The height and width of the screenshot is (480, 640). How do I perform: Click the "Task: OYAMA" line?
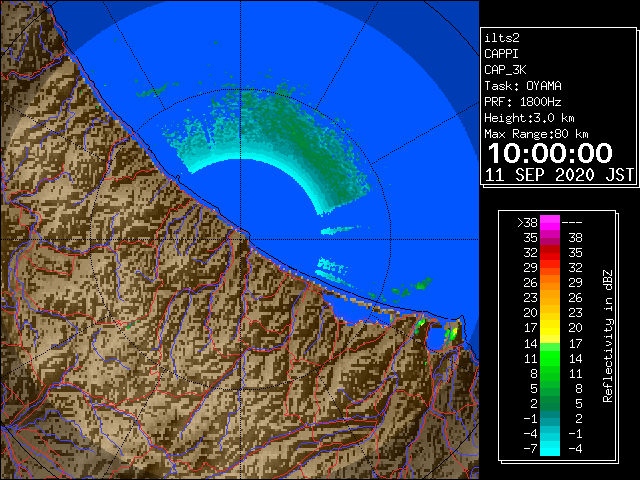point(523,86)
